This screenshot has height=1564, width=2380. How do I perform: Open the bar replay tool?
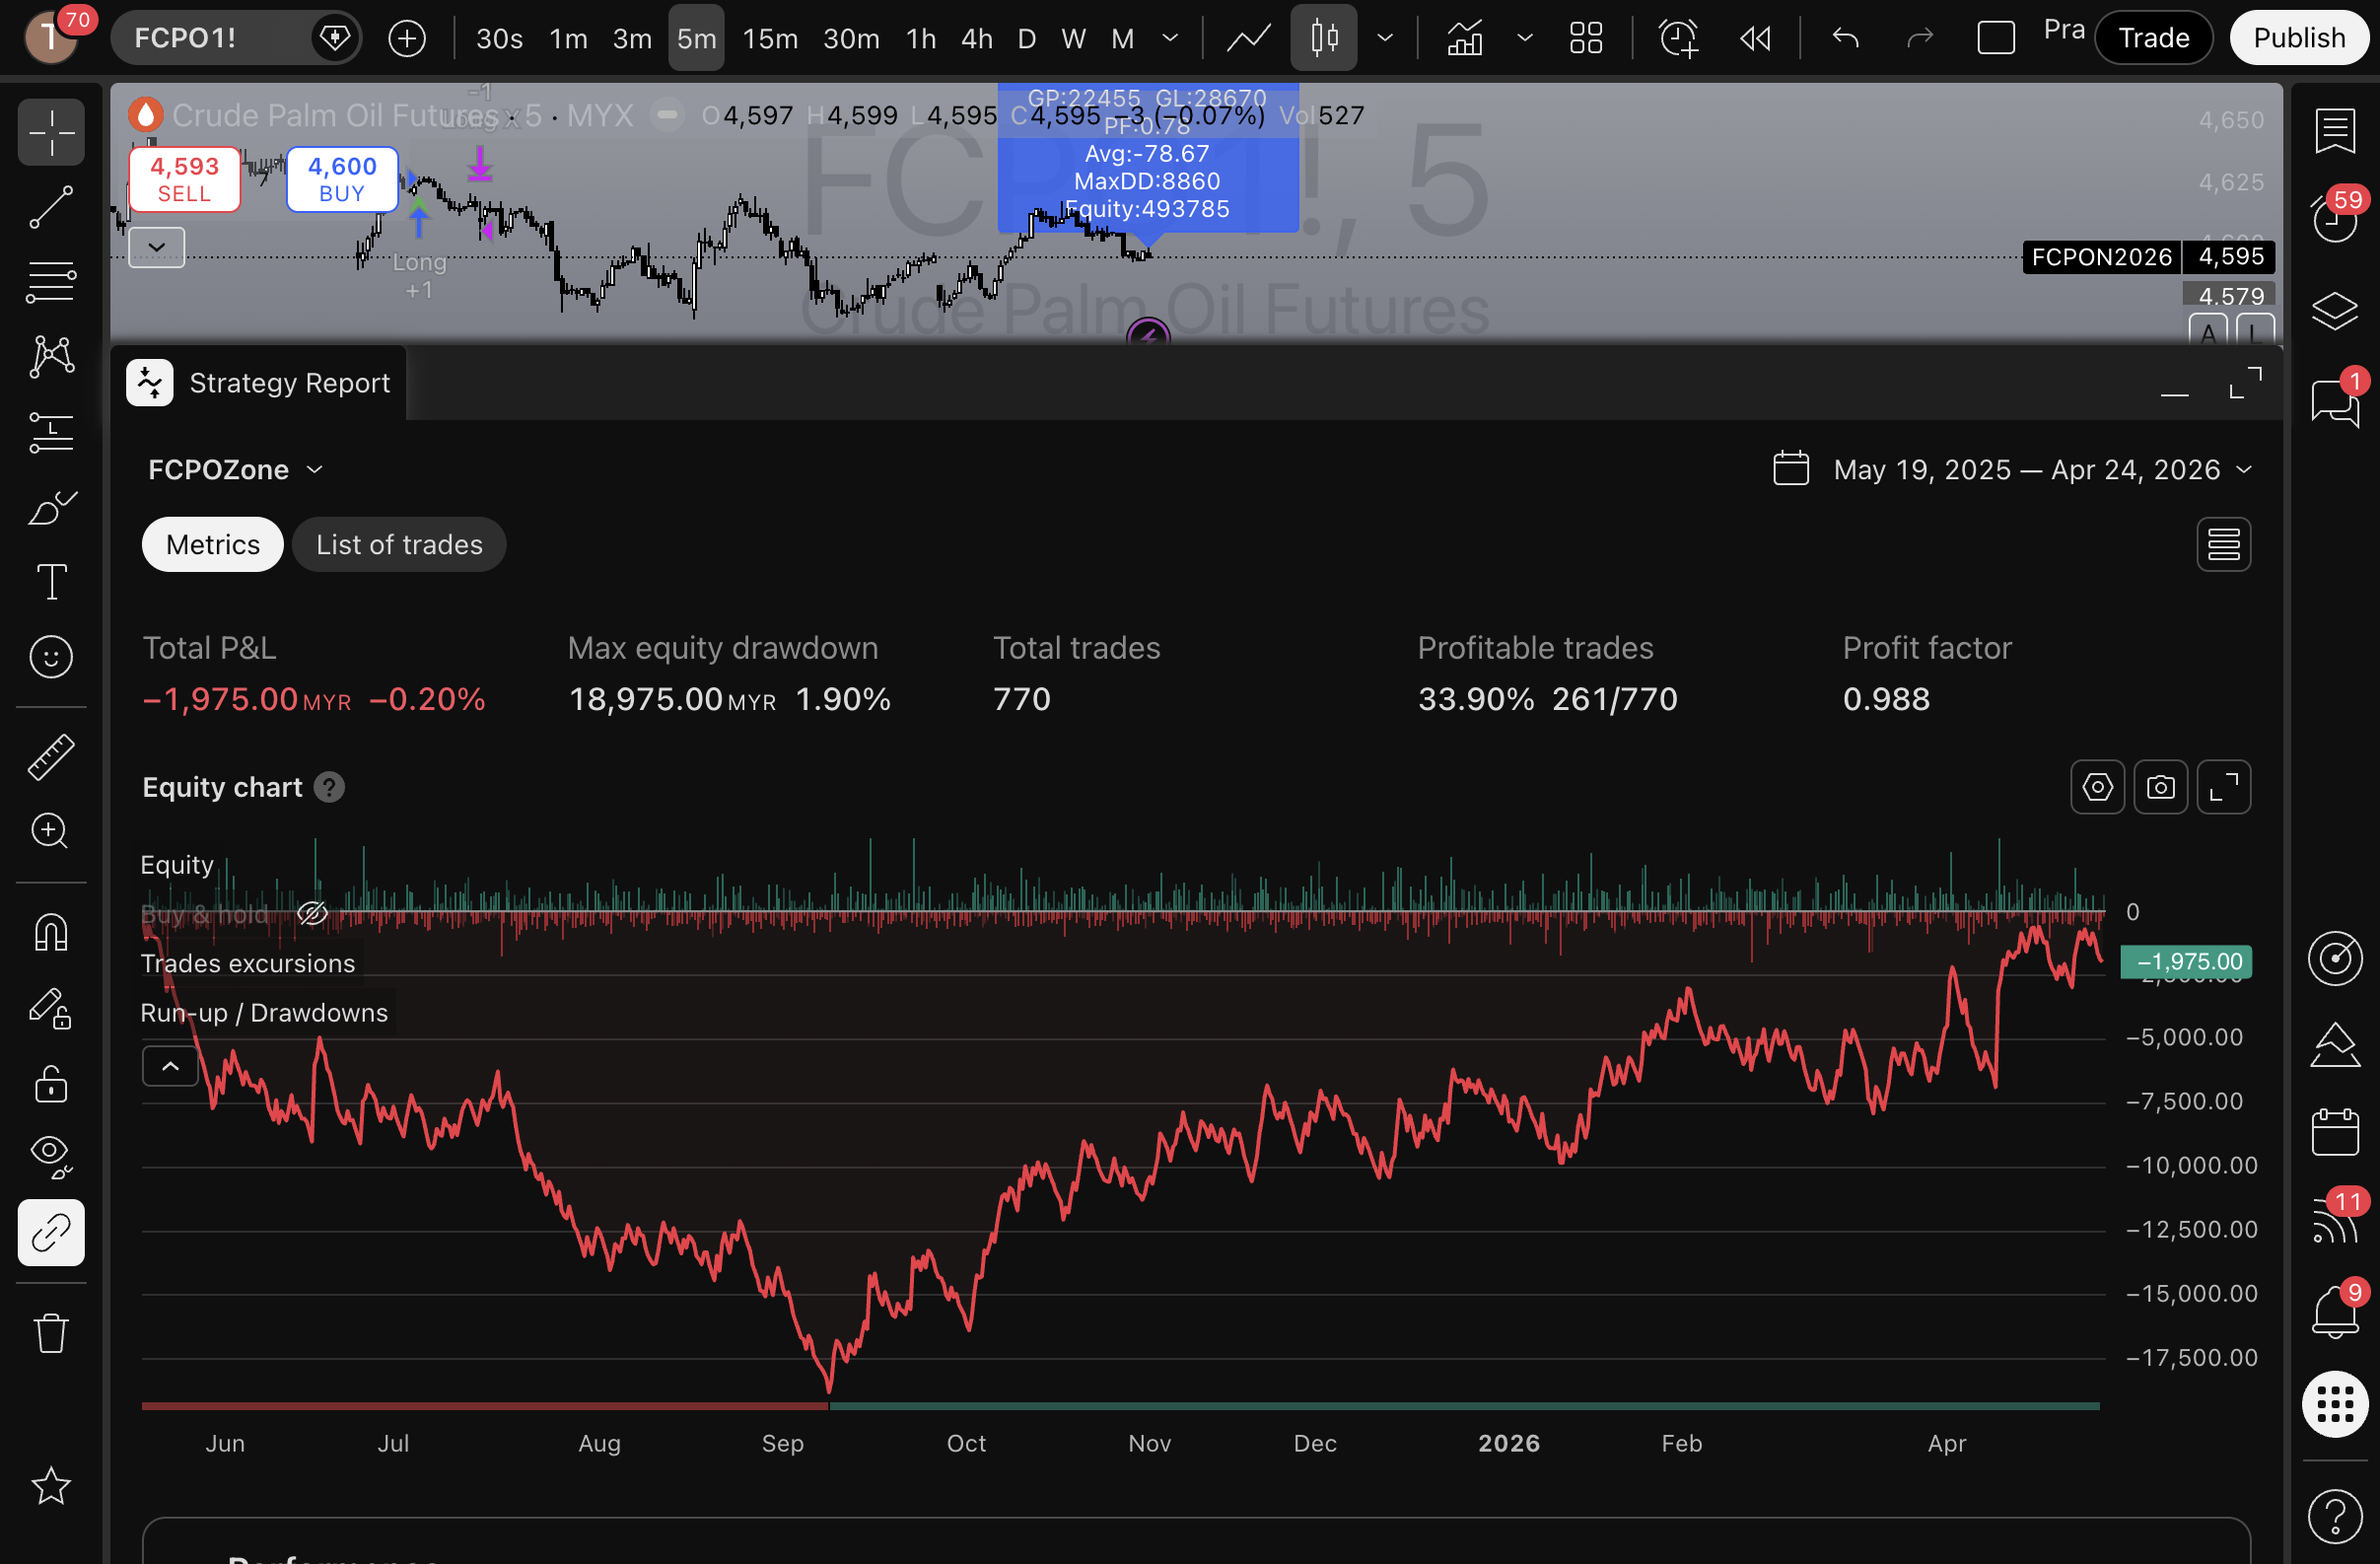click(1755, 38)
